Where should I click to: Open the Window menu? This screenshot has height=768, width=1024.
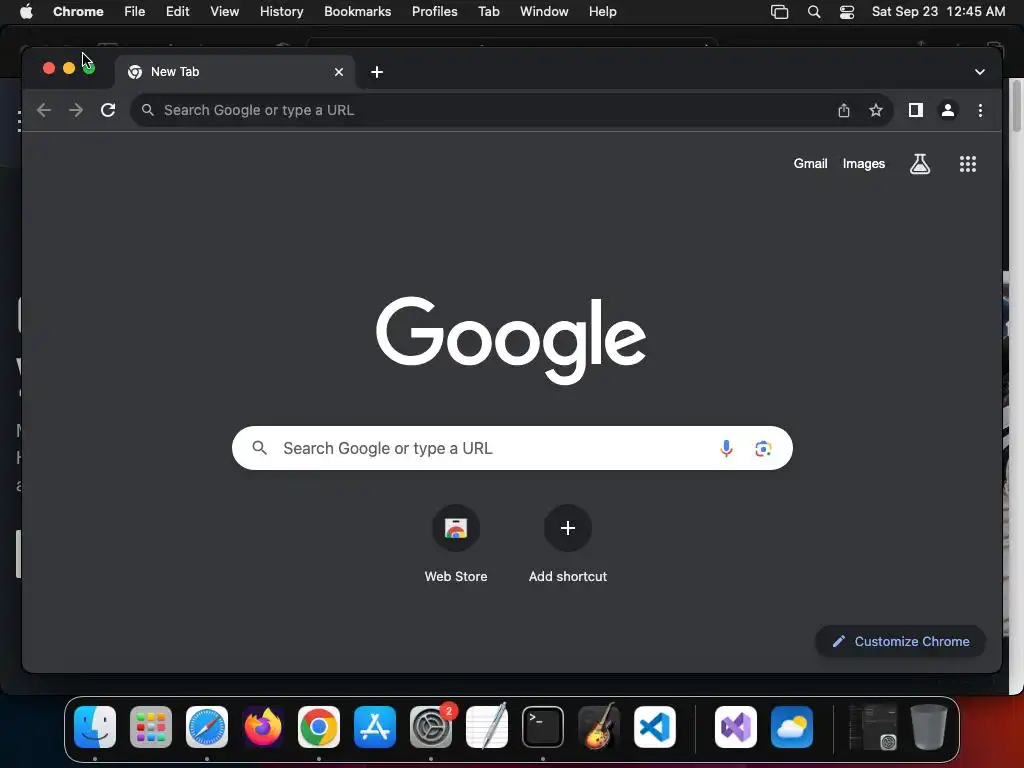coord(544,12)
